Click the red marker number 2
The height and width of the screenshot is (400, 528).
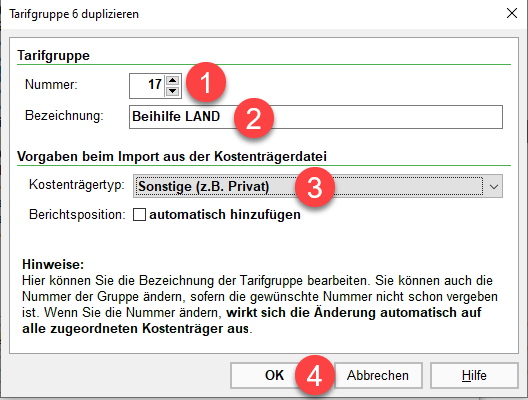[254, 118]
